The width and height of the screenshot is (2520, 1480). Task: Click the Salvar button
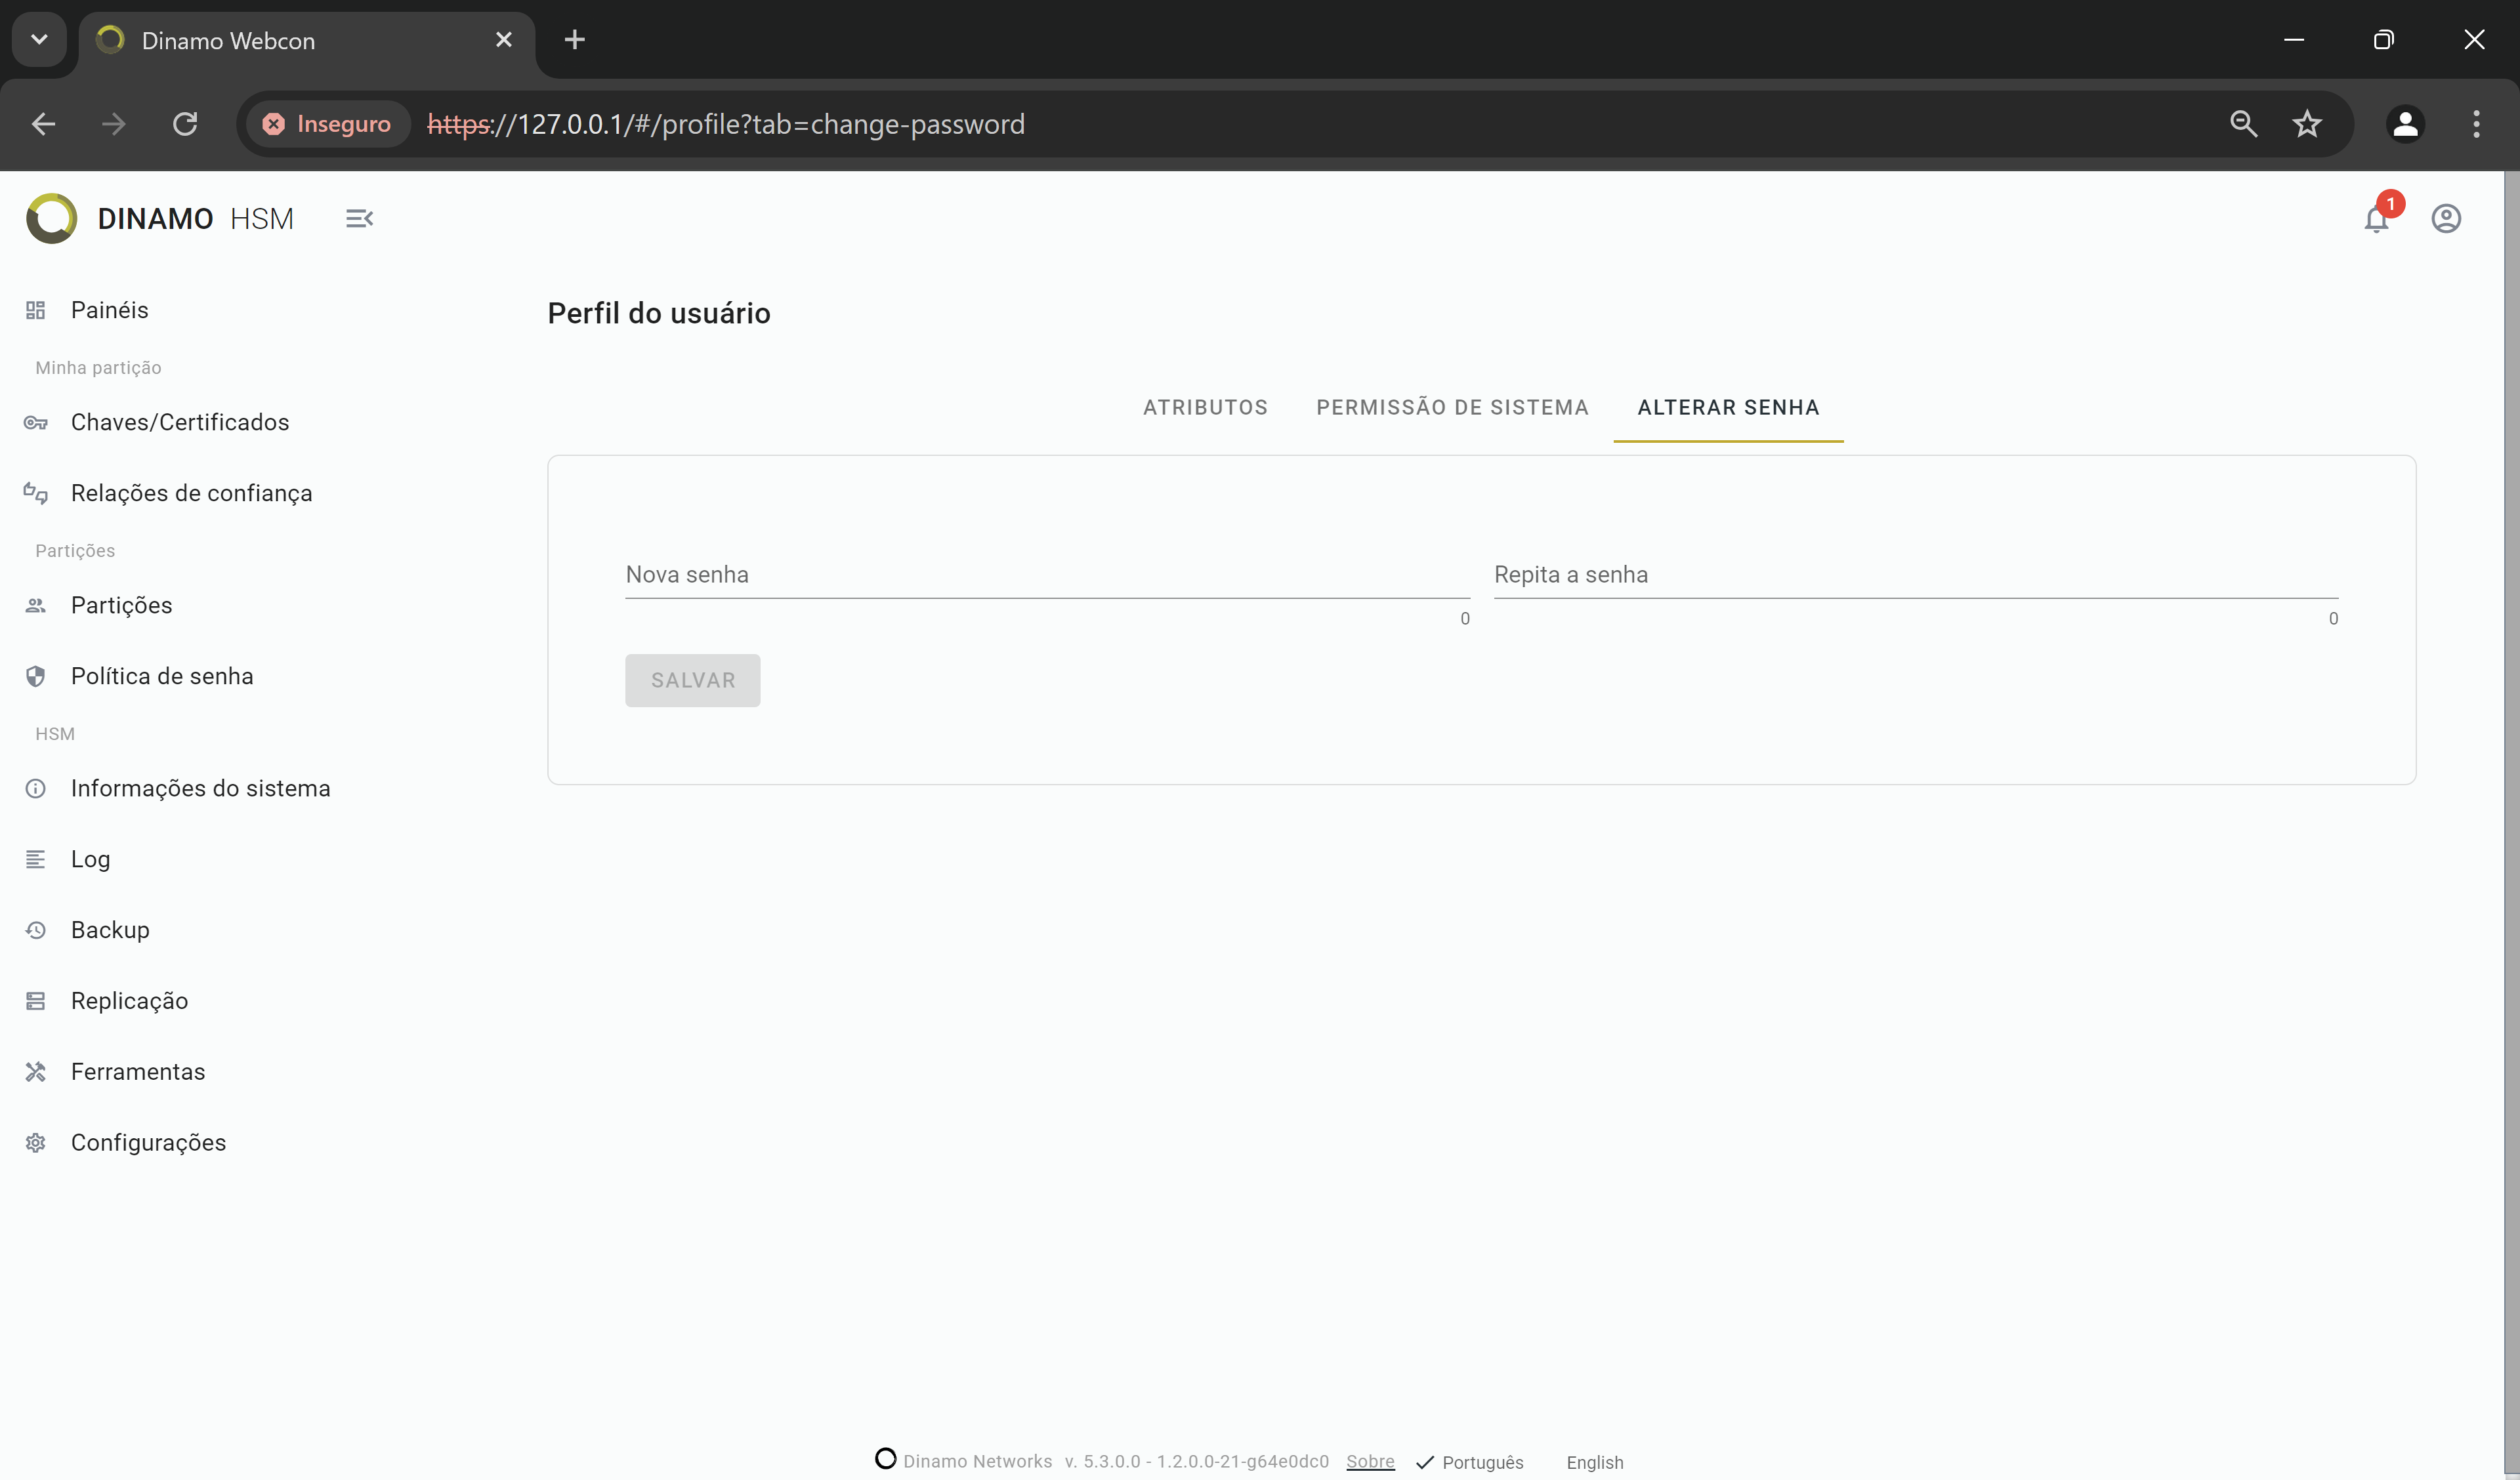click(692, 680)
